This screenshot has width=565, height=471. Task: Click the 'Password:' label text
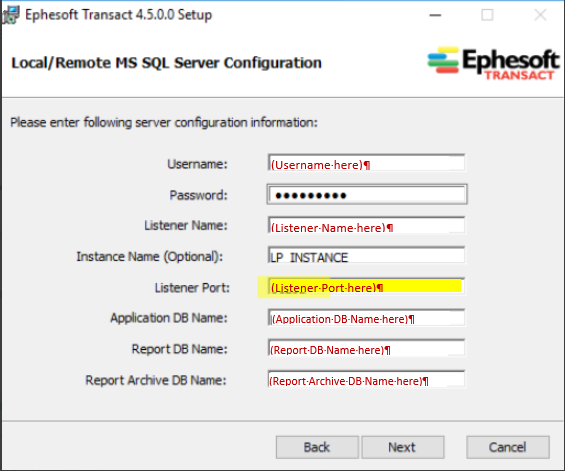pos(199,195)
